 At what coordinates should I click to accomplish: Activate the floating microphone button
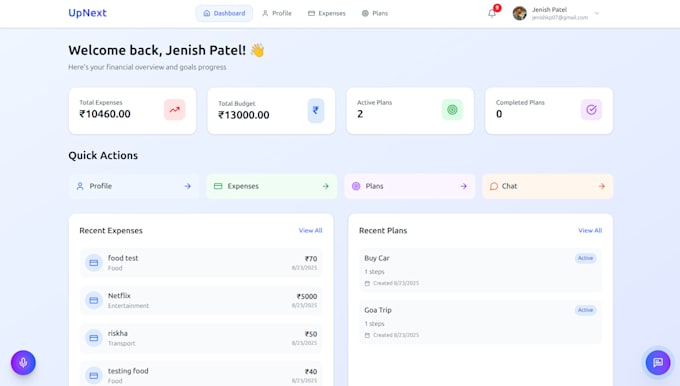(23, 363)
